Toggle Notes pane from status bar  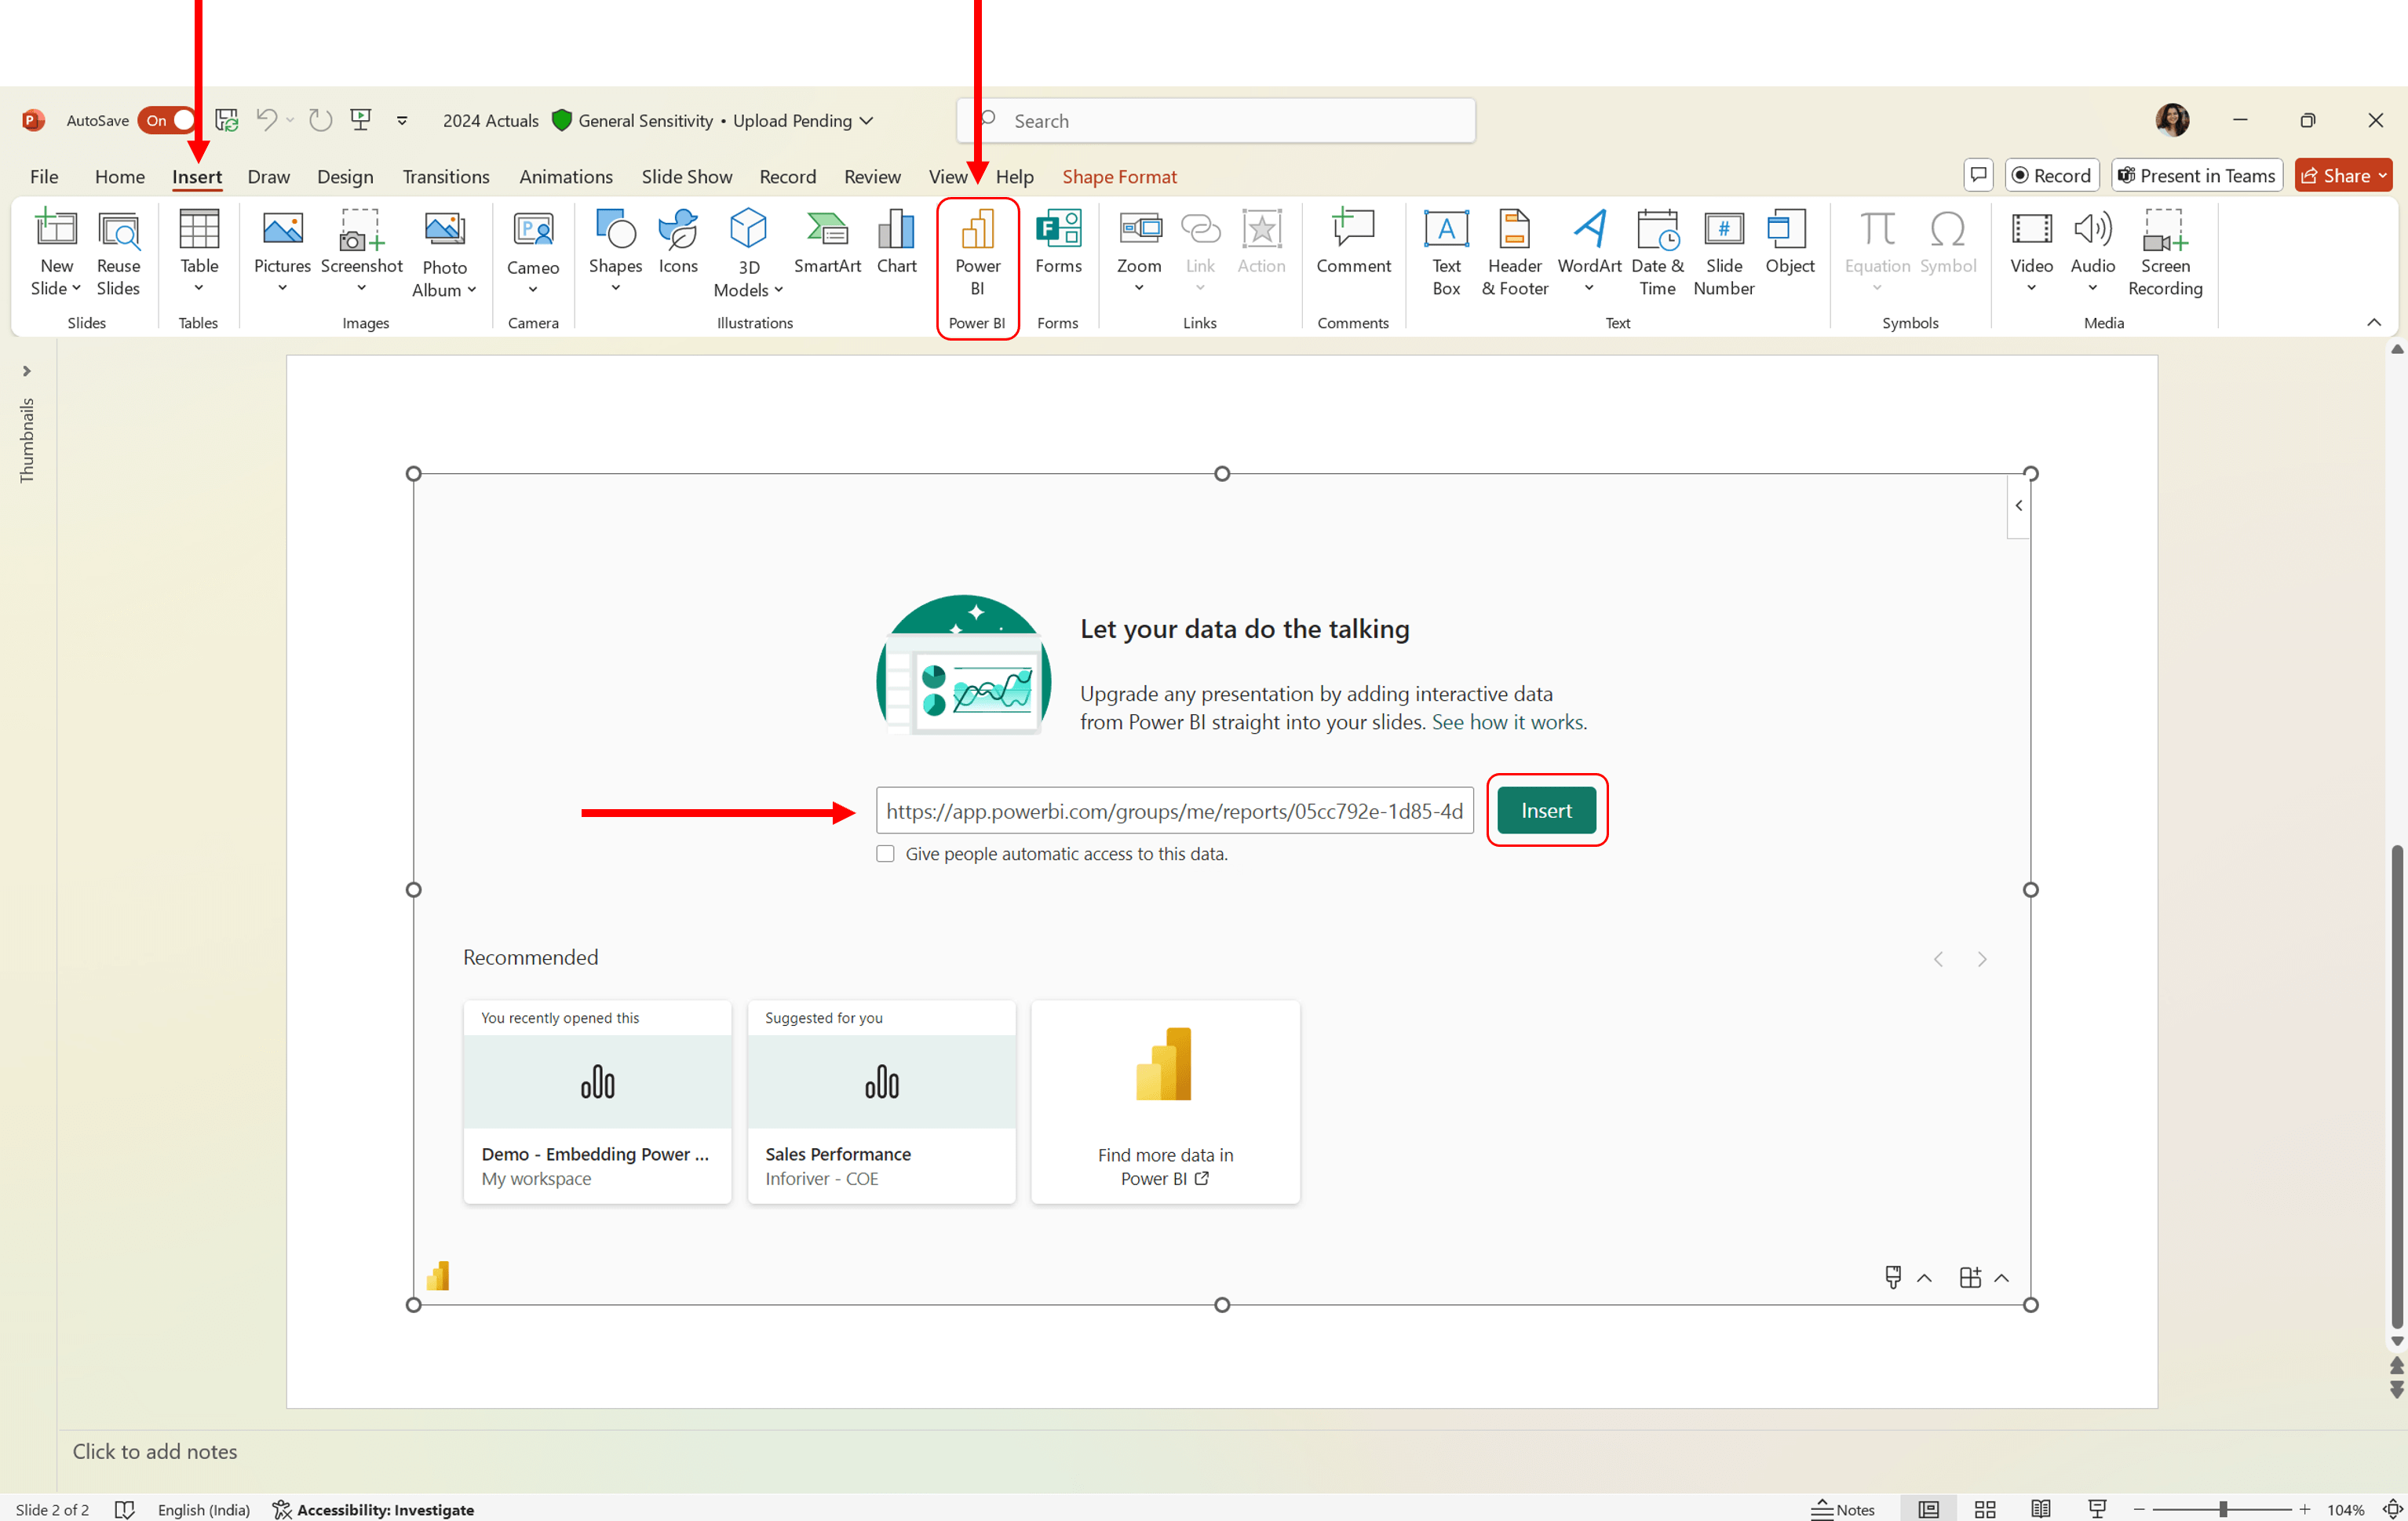click(x=1843, y=1509)
